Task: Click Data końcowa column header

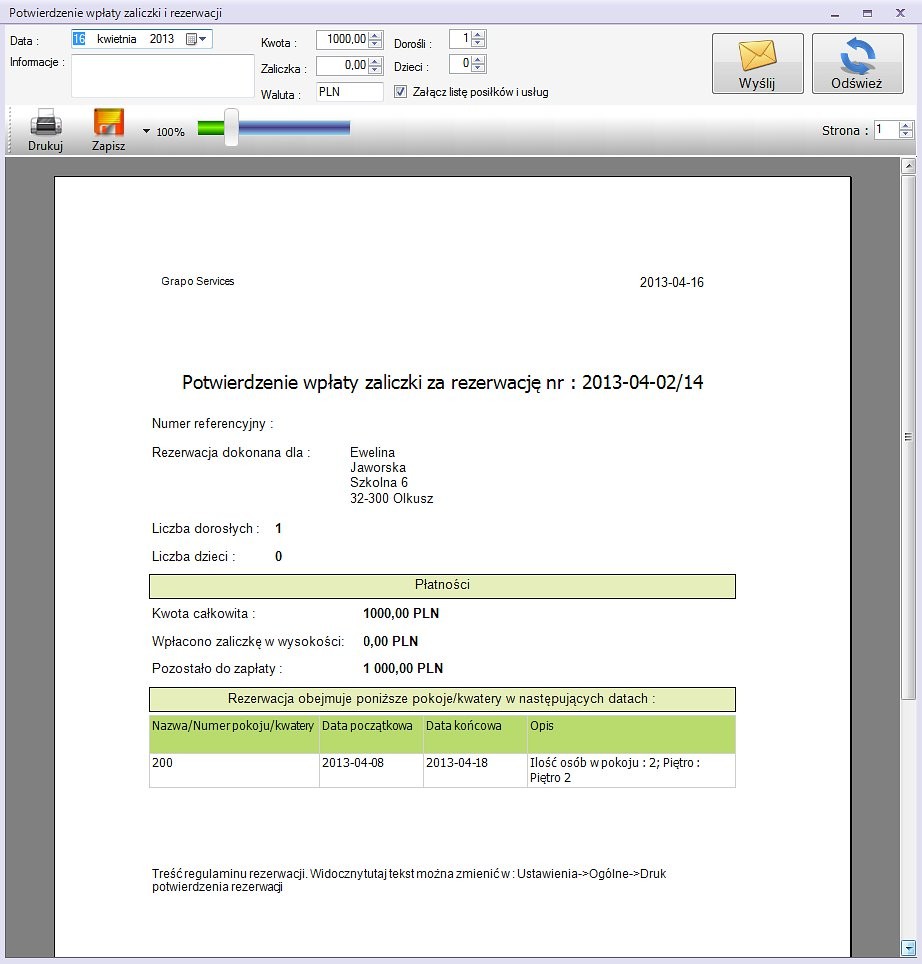Action: (475, 734)
